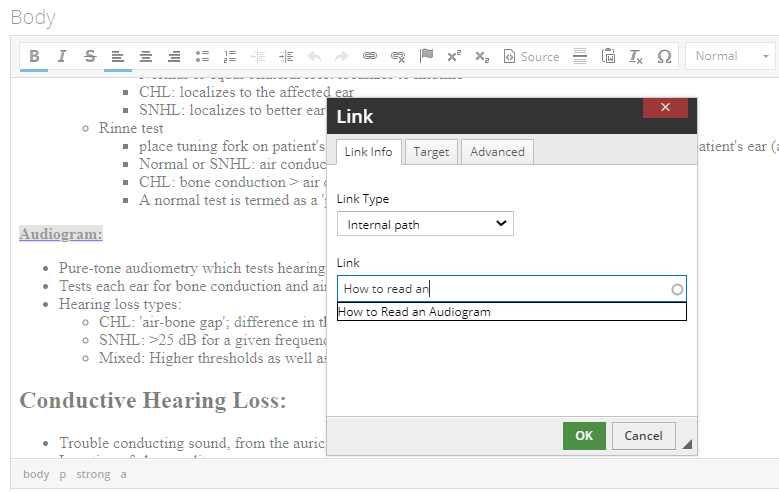Confirm link with OK button

pyautogui.click(x=584, y=436)
